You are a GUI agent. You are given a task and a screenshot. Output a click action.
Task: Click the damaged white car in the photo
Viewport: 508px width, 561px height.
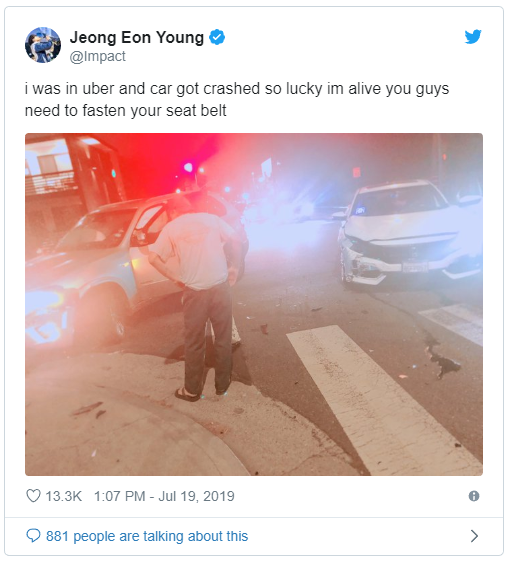coord(410,233)
